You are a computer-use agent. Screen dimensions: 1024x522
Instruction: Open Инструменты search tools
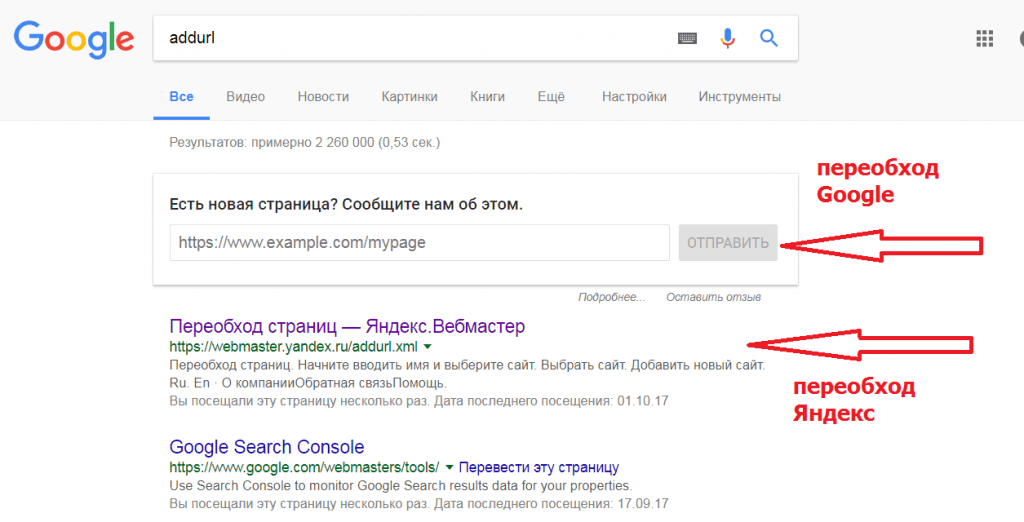(x=739, y=97)
